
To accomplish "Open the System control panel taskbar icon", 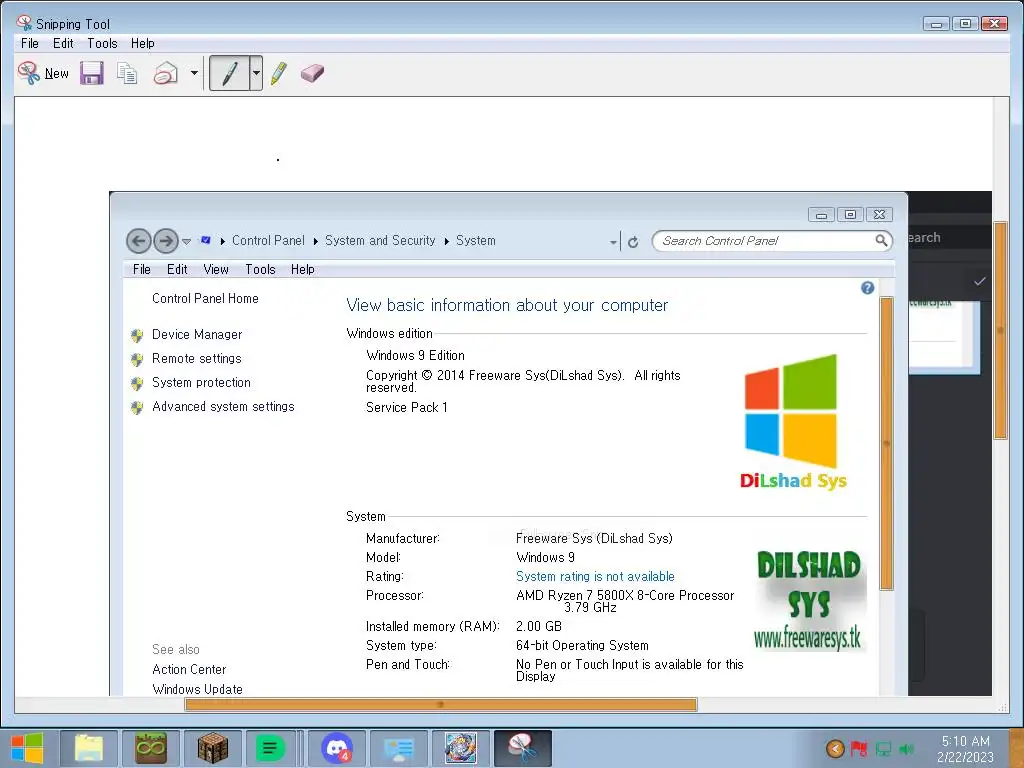I will coord(398,748).
